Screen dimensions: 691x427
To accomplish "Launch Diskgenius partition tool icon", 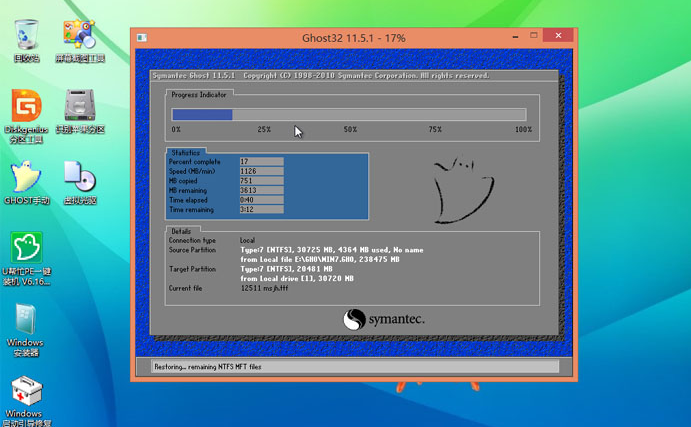I will (x=26, y=116).
